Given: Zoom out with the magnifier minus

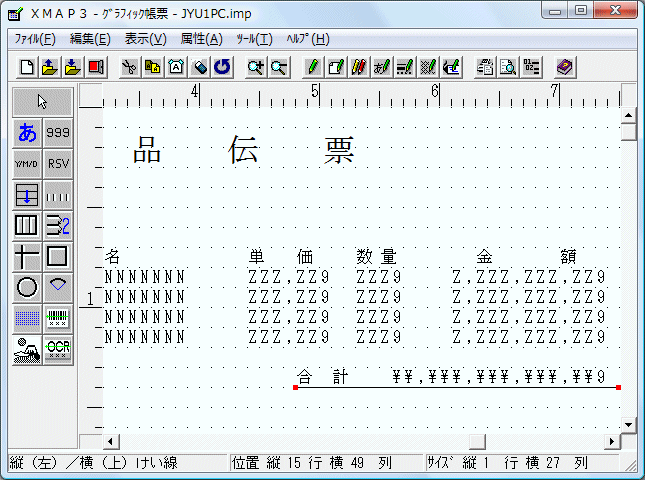Looking at the screenshot, I should 279,67.
